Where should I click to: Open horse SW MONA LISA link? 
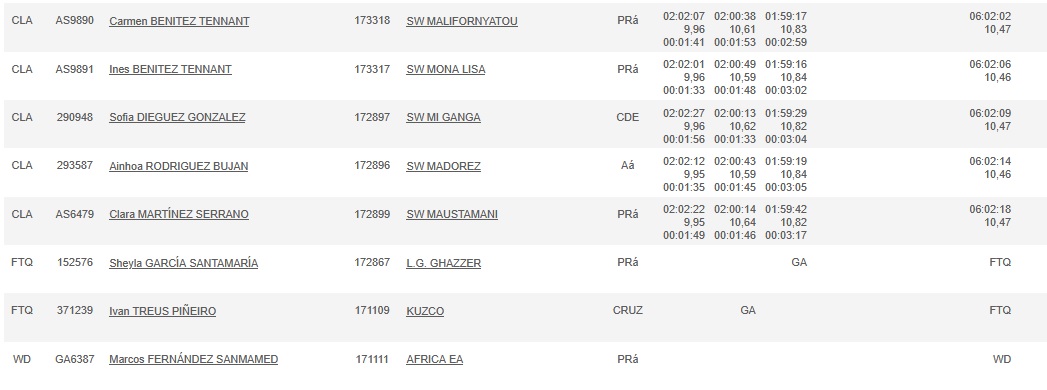pyautogui.click(x=445, y=69)
